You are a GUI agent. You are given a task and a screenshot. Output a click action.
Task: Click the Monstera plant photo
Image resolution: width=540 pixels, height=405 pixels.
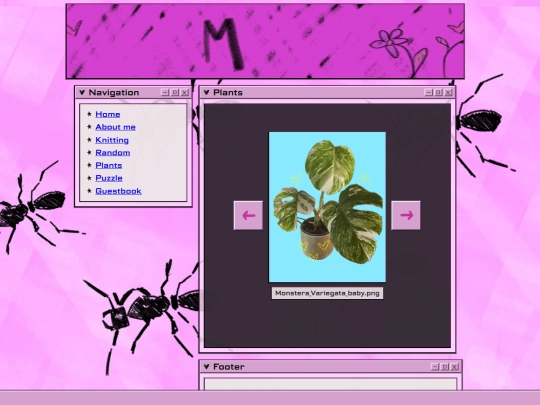327,207
